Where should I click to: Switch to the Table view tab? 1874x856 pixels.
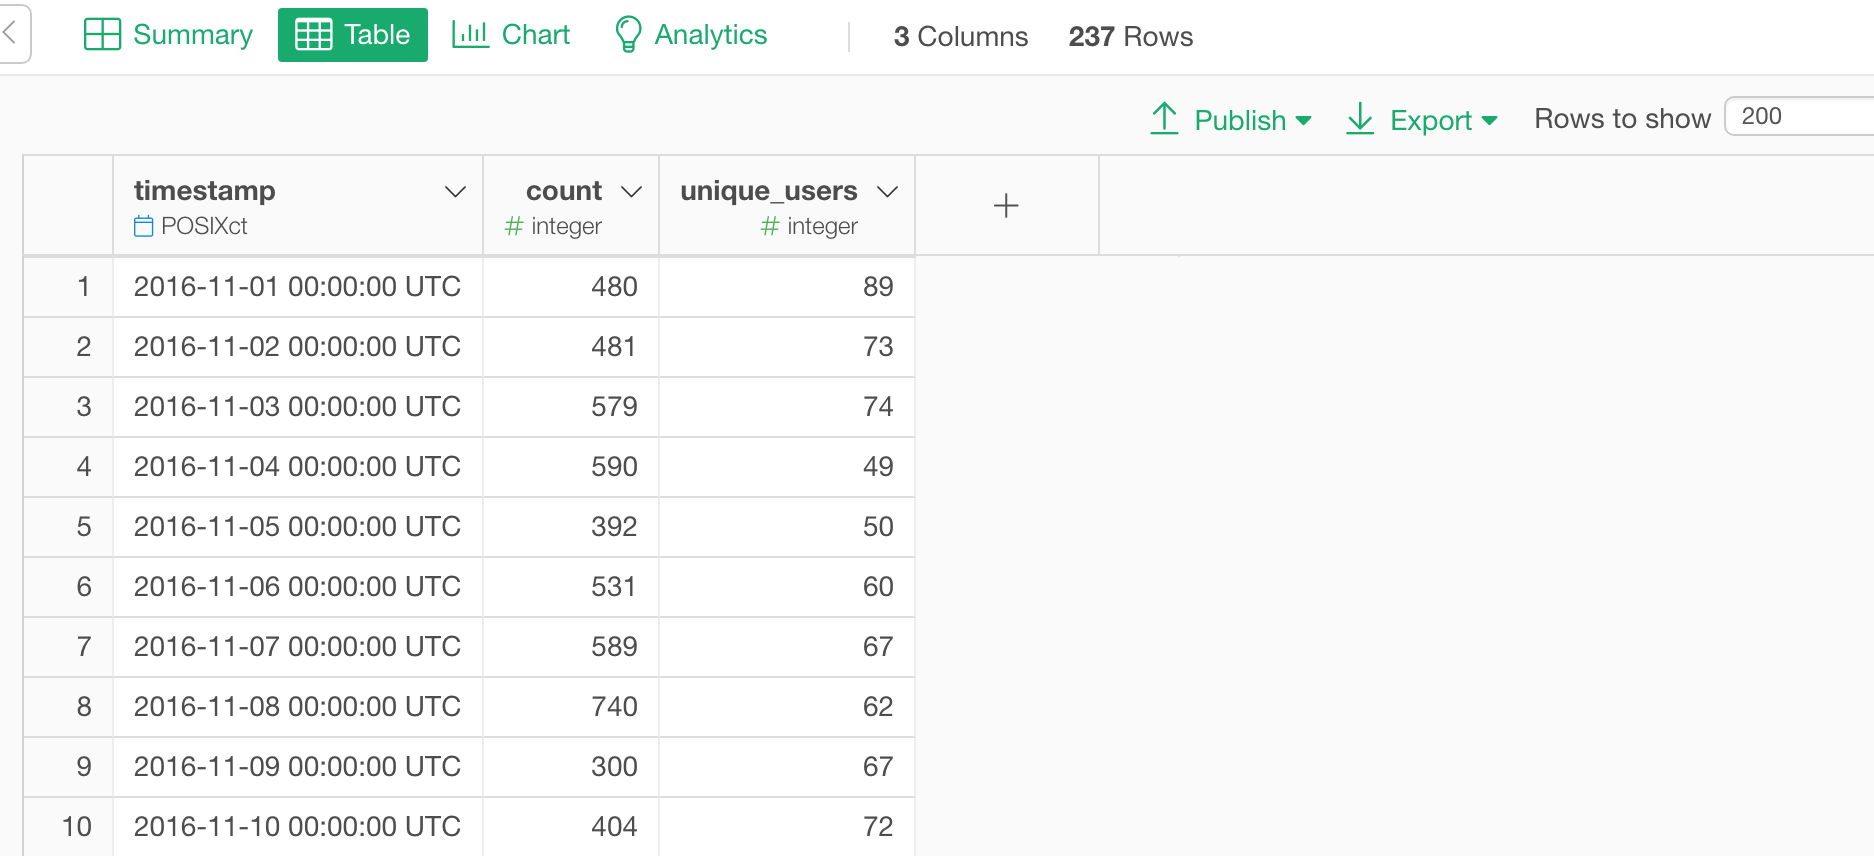(x=353, y=35)
